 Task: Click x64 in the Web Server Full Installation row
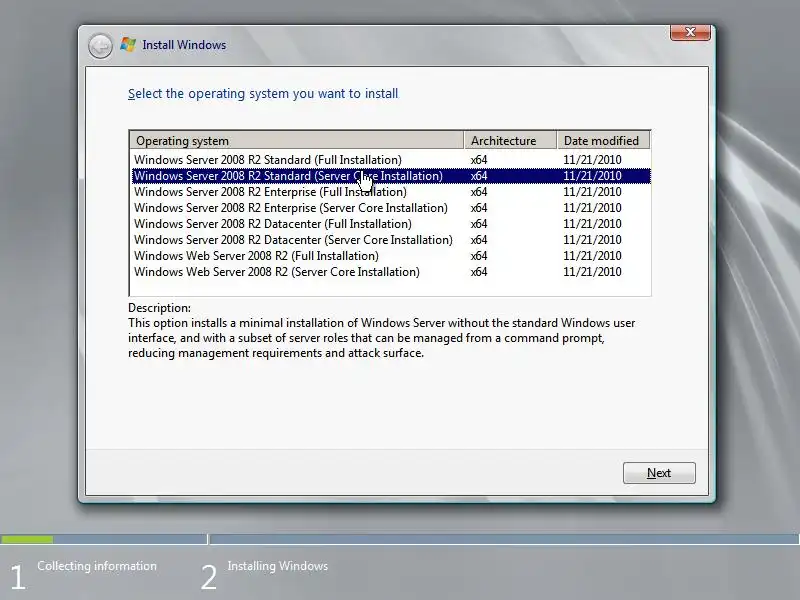pos(479,256)
